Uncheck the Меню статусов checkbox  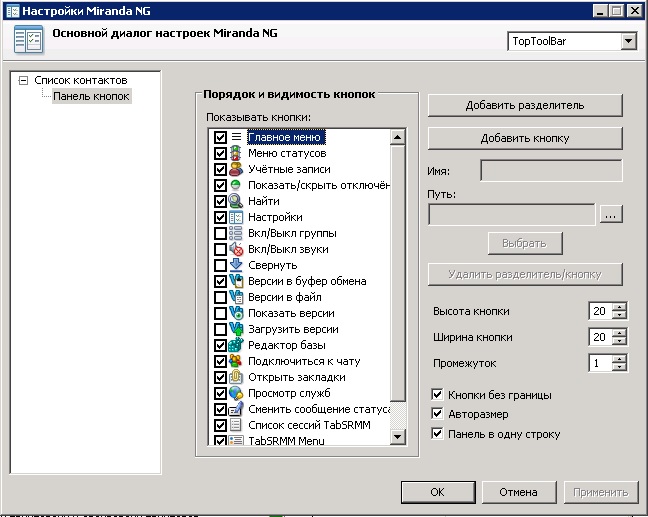220,153
